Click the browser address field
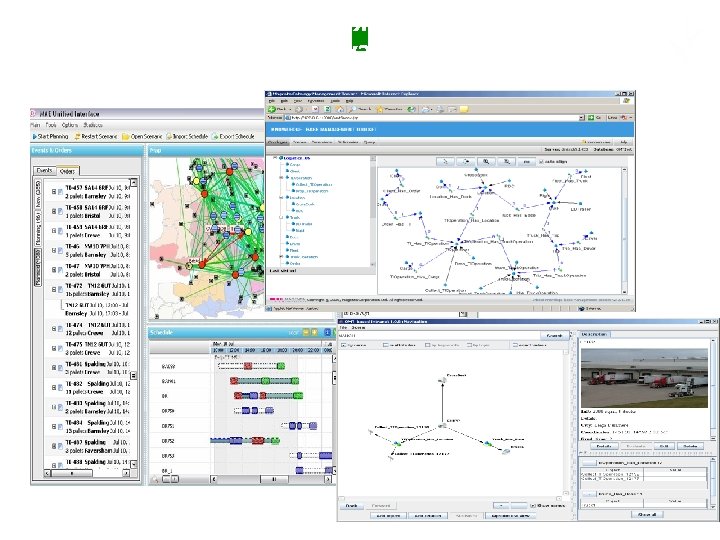Screen dimensions: 720x540 (x=432, y=118)
